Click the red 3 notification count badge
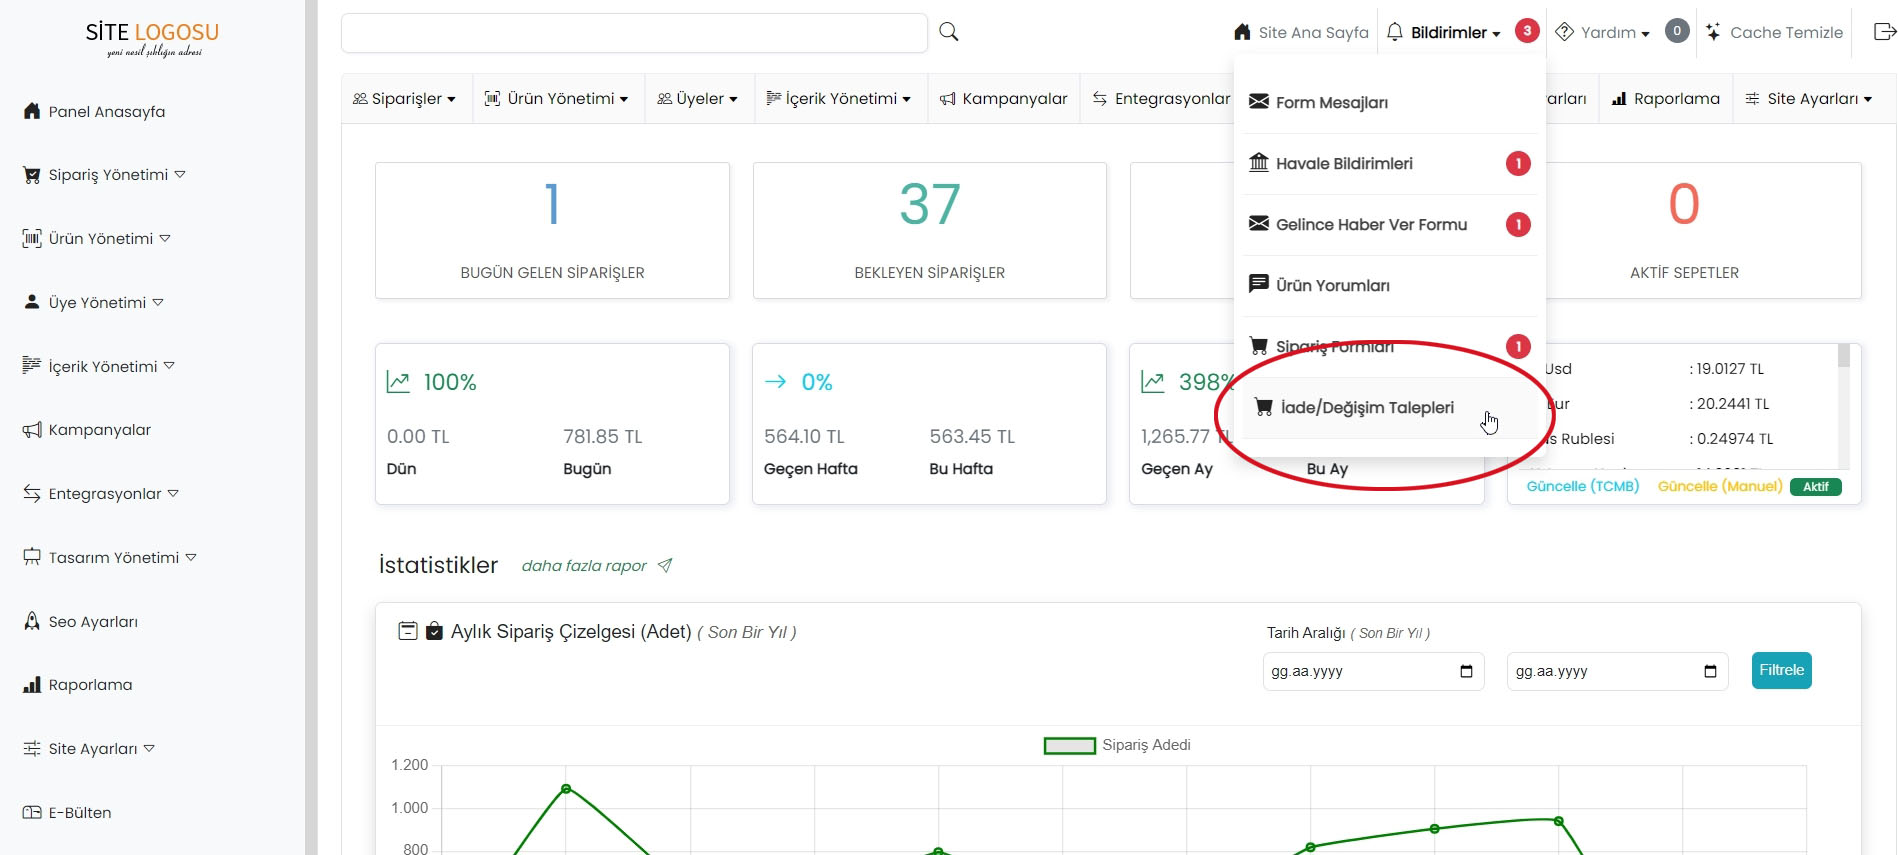The width and height of the screenshot is (1898, 855). click(x=1527, y=31)
